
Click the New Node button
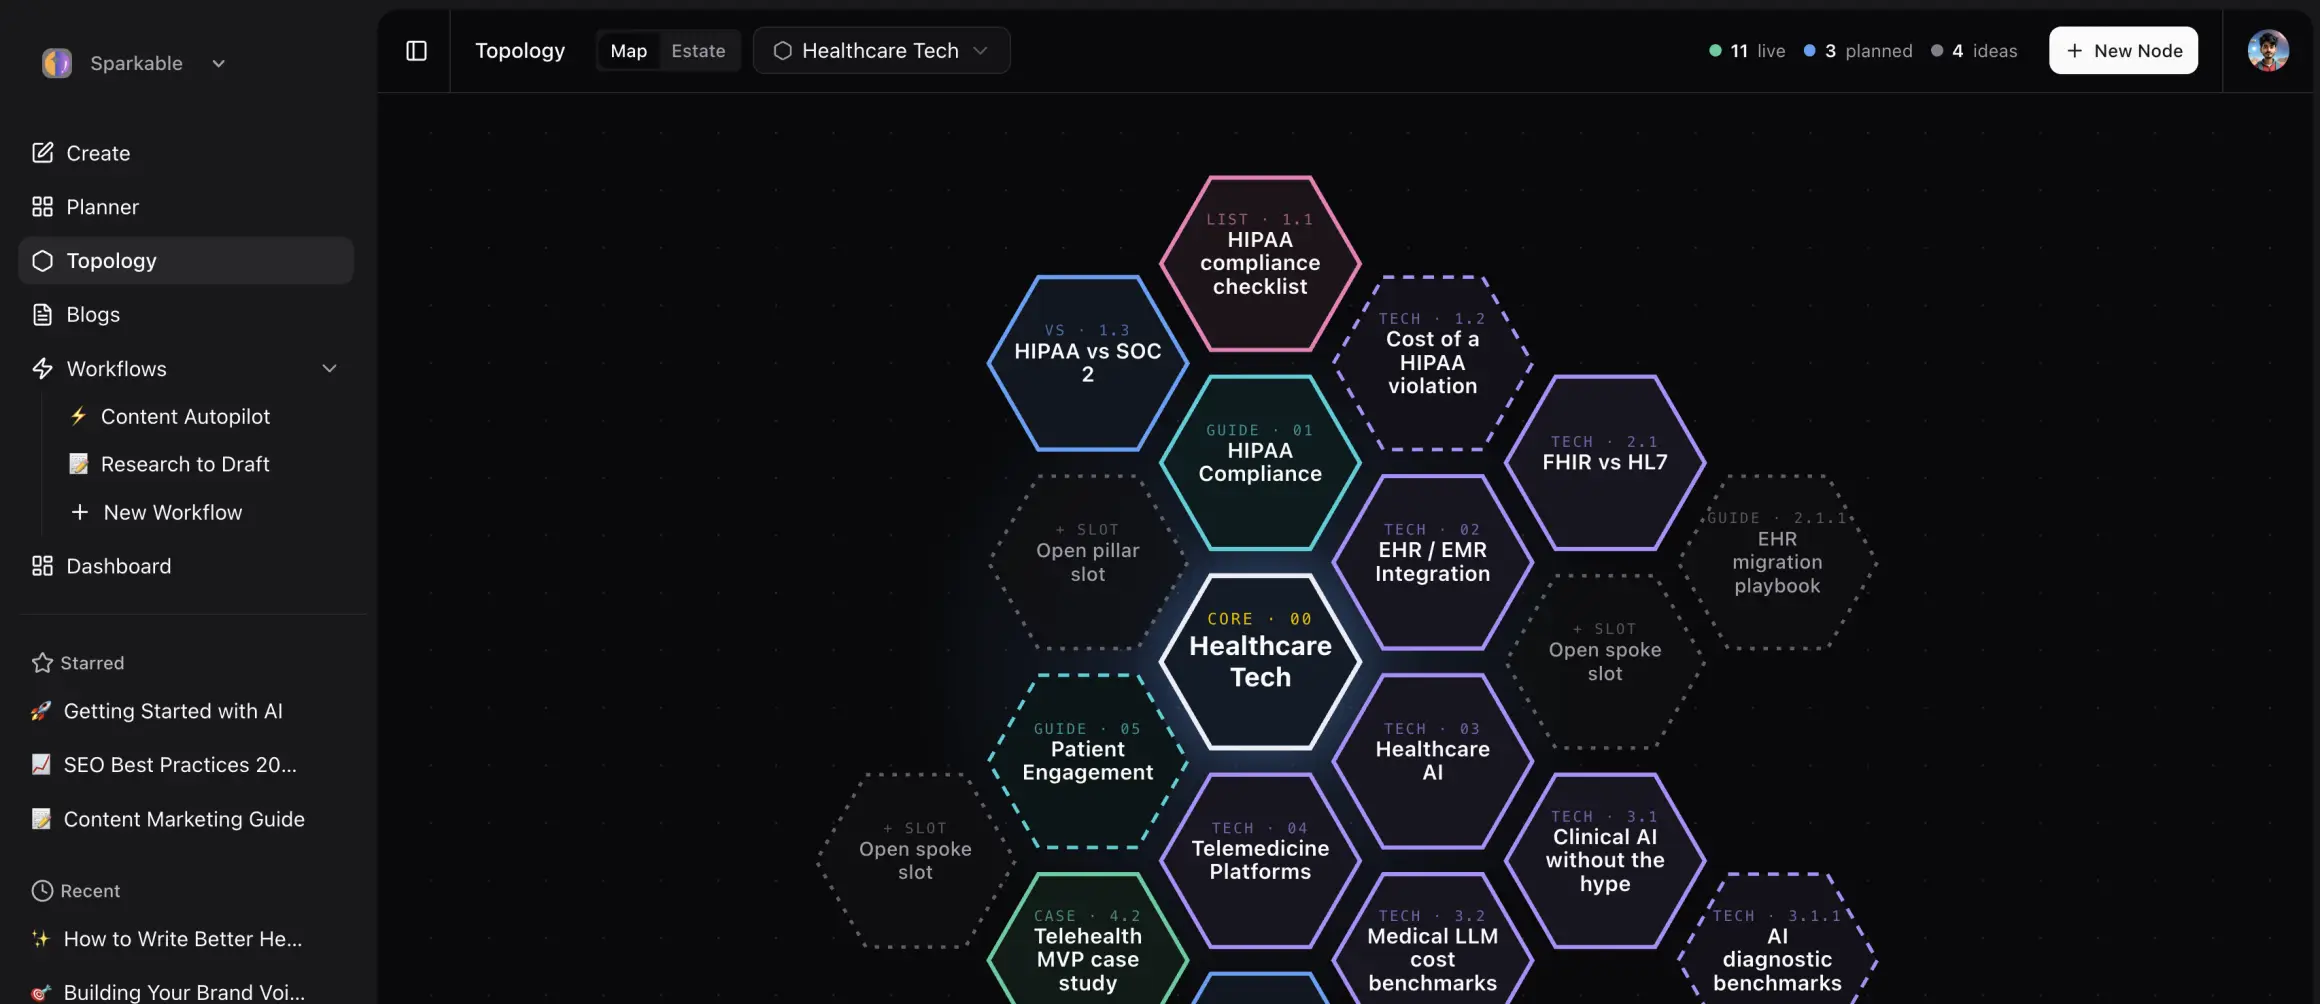click(x=2123, y=51)
